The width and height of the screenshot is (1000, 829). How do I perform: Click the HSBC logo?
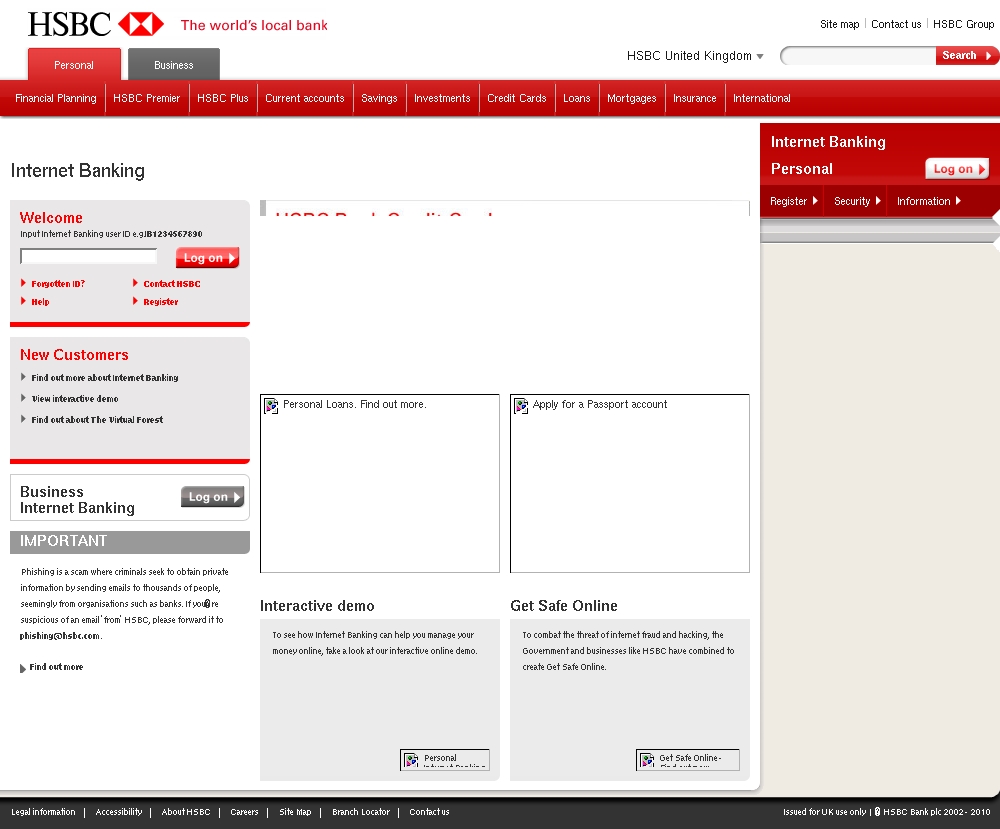(96, 24)
